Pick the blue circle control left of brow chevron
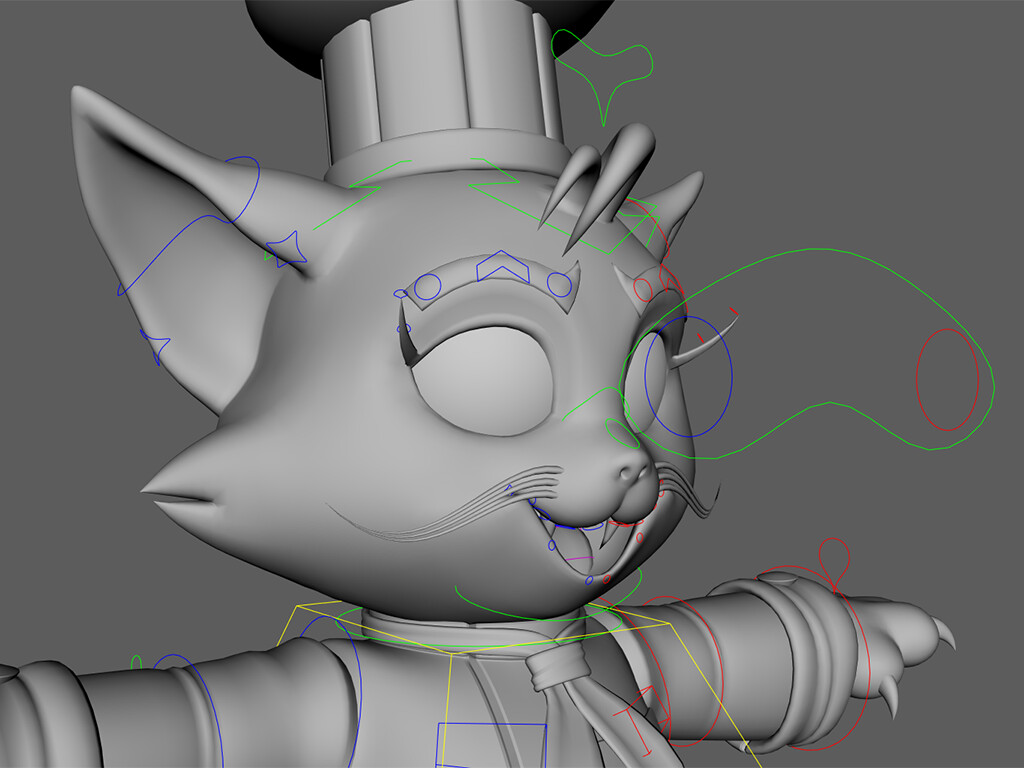Viewport: 1024px width, 768px height. coord(428,287)
